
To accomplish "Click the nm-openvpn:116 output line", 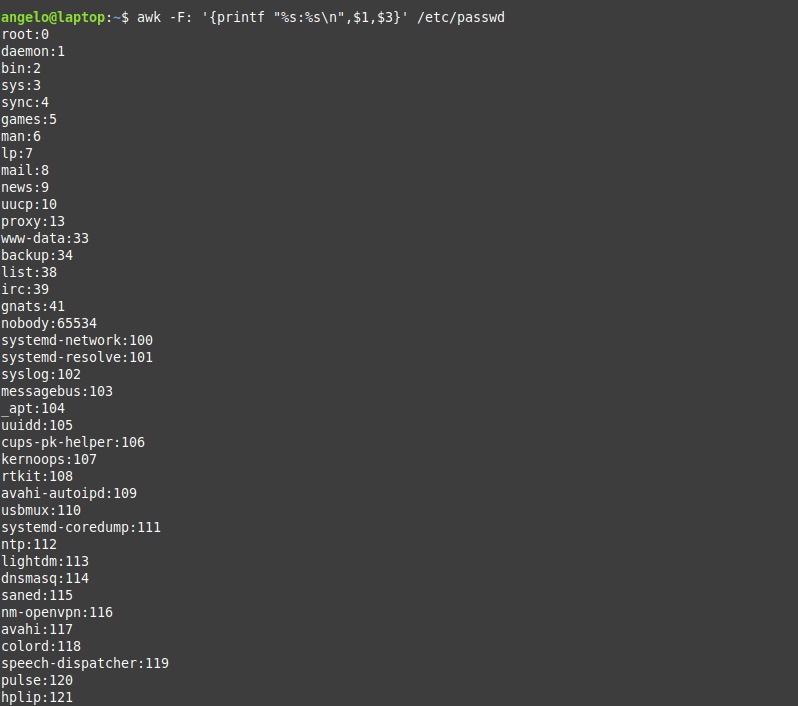I will point(57,612).
